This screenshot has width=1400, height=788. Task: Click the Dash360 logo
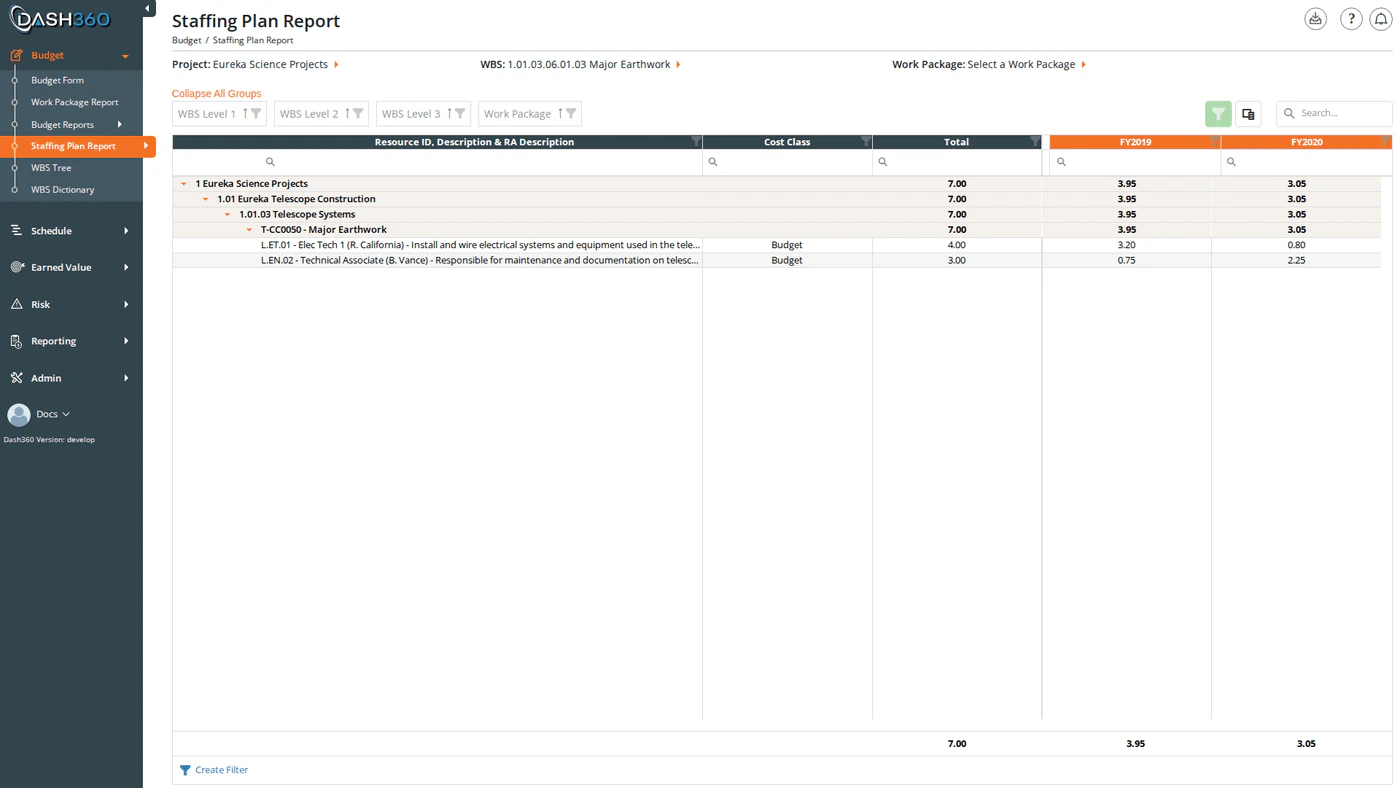[x=62, y=17]
